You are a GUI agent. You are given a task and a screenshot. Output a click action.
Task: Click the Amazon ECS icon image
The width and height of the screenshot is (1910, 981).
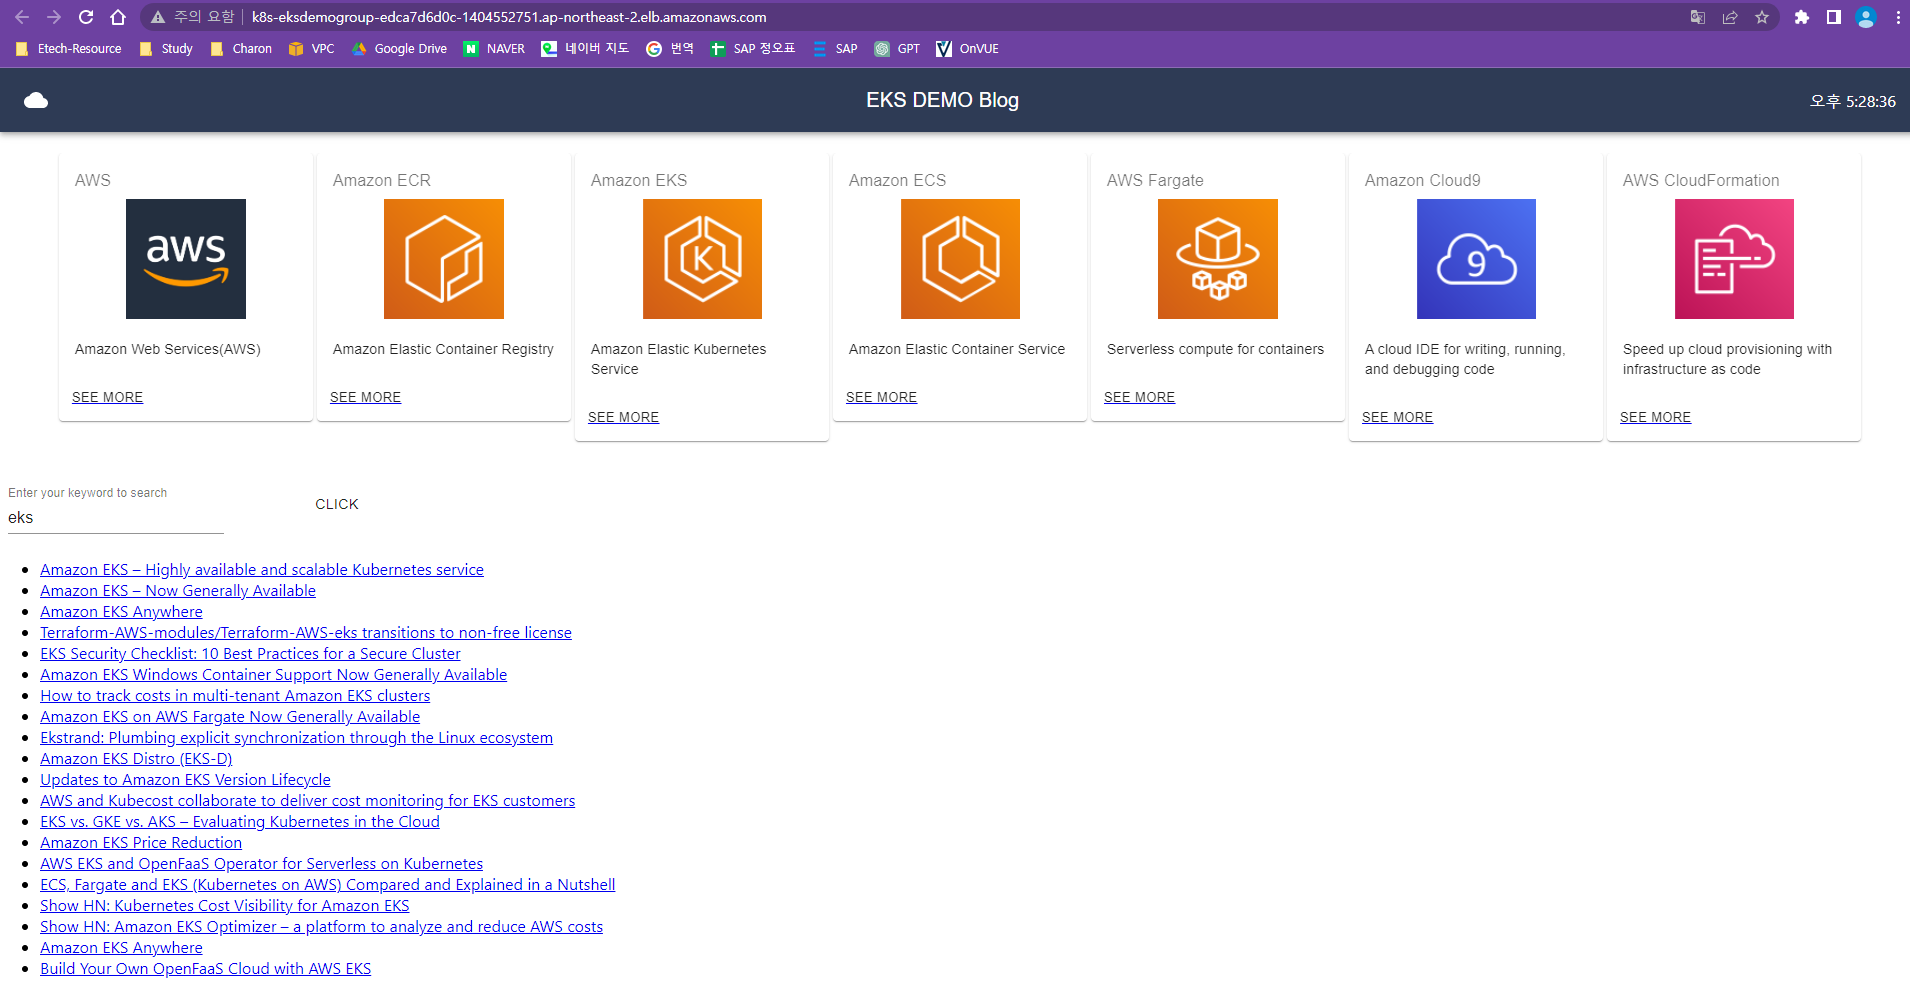pos(960,259)
